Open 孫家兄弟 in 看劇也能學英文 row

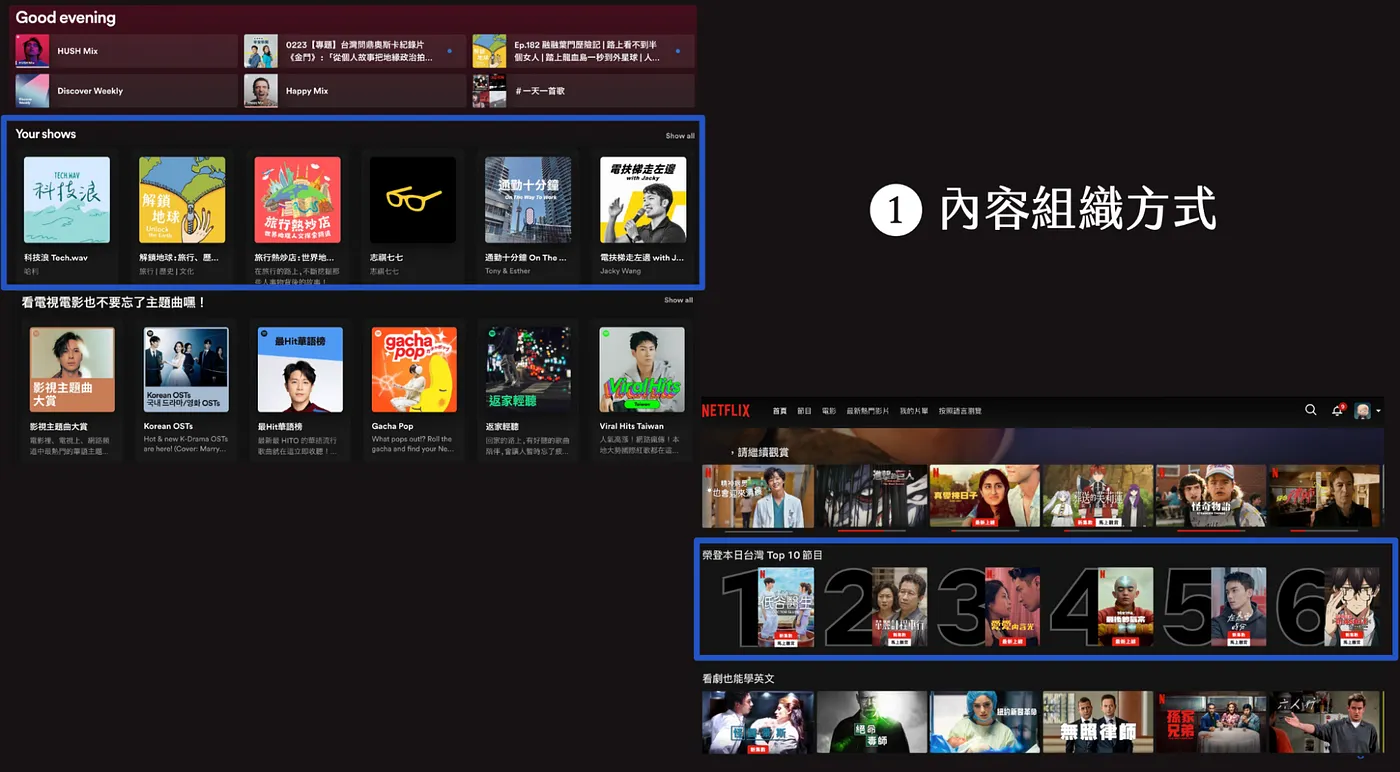(x=1211, y=722)
